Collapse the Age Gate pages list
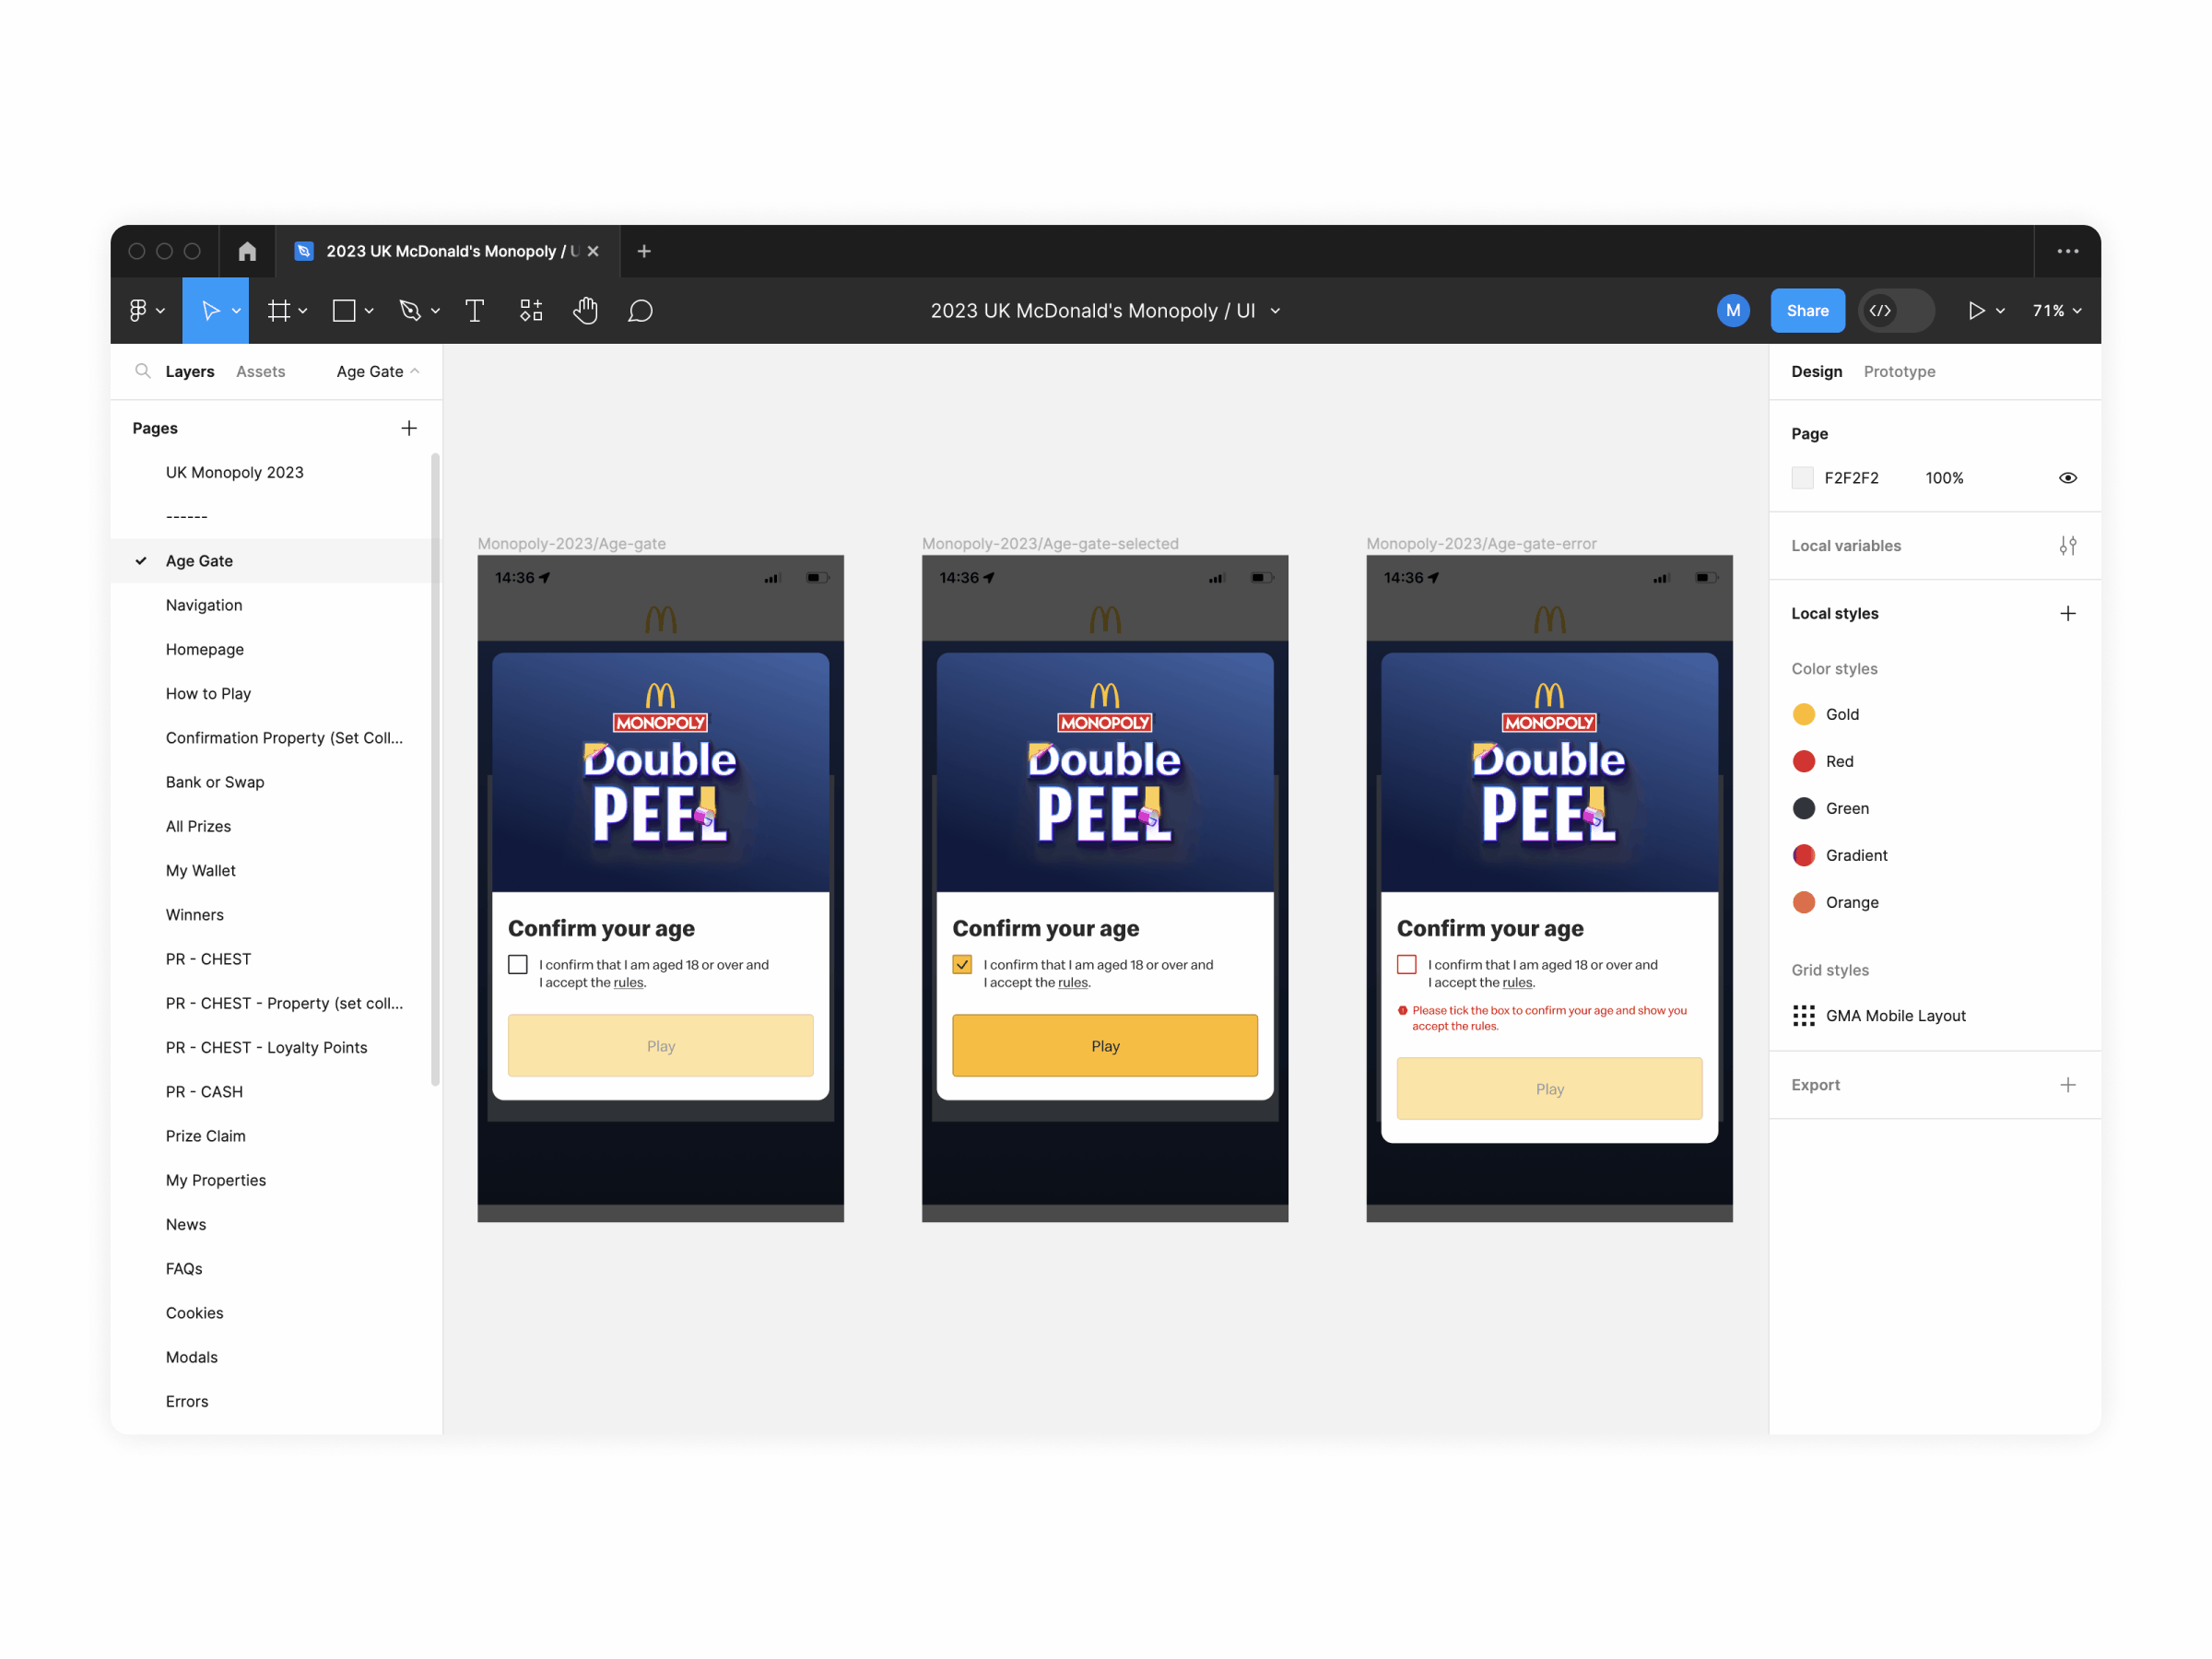The height and width of the screenshot is (1659, 2212). click(378, 371)
